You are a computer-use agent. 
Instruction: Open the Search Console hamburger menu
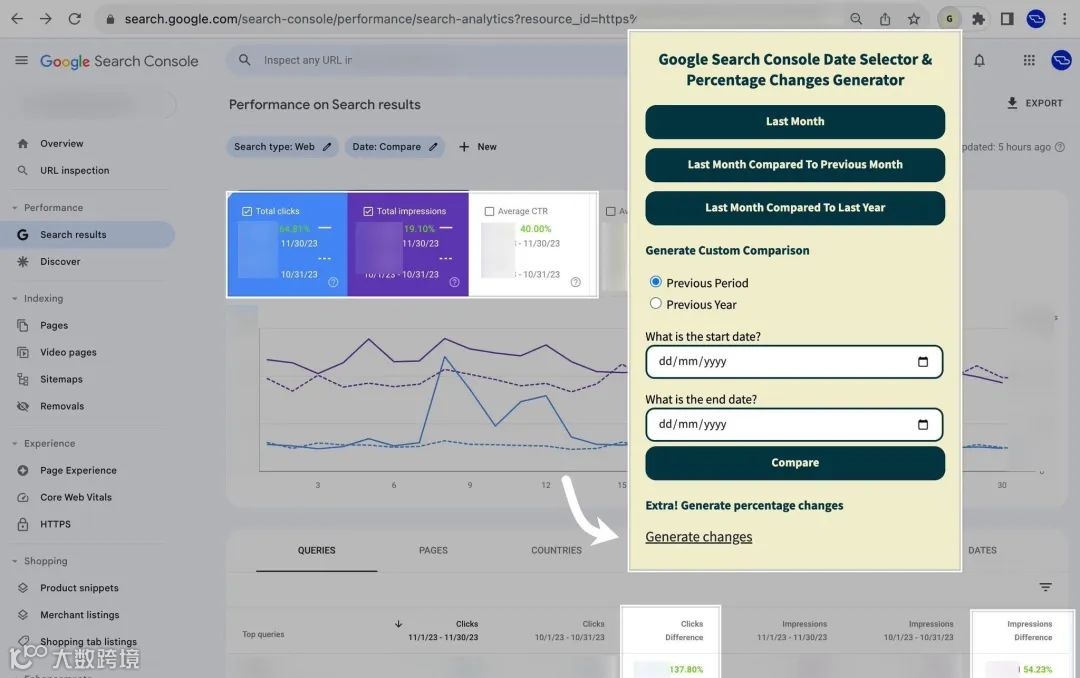pos(21,61)
